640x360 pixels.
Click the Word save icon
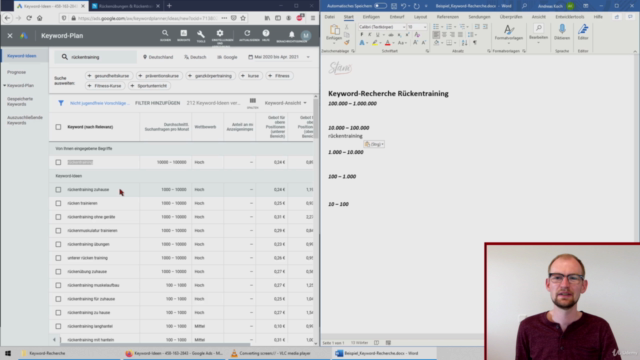pos(394,6)
